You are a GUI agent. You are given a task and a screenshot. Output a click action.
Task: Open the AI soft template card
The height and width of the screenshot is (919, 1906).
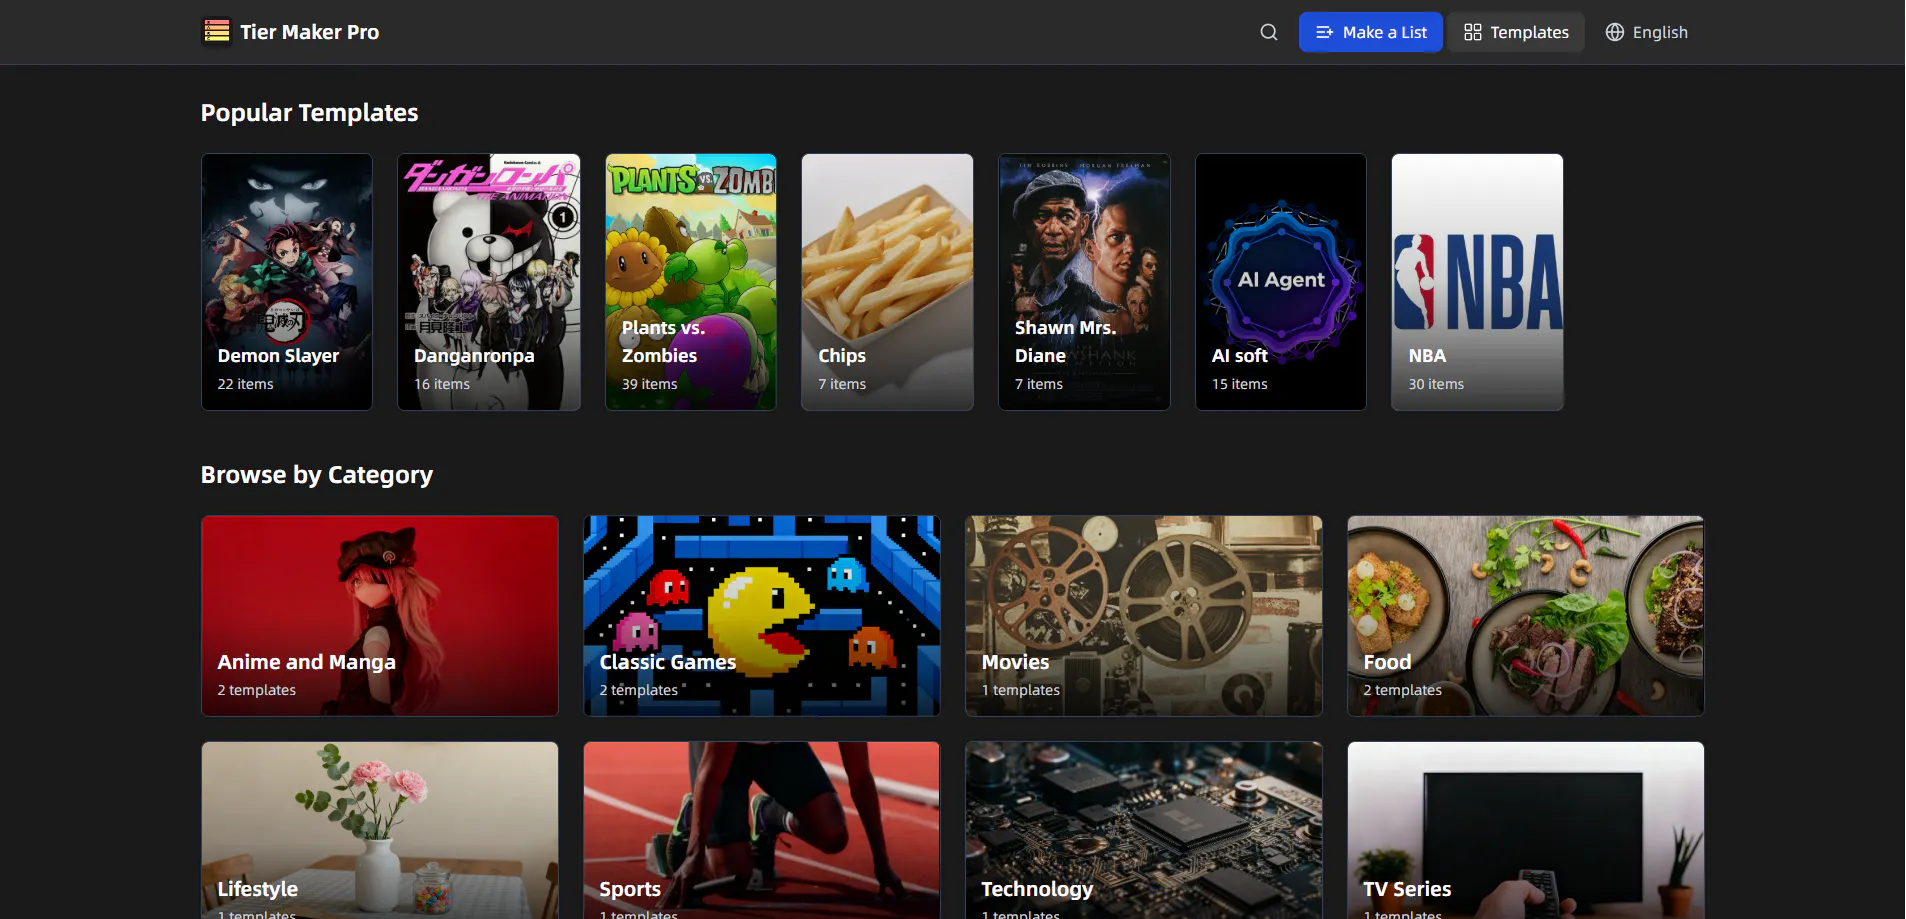pos(1281,282)
